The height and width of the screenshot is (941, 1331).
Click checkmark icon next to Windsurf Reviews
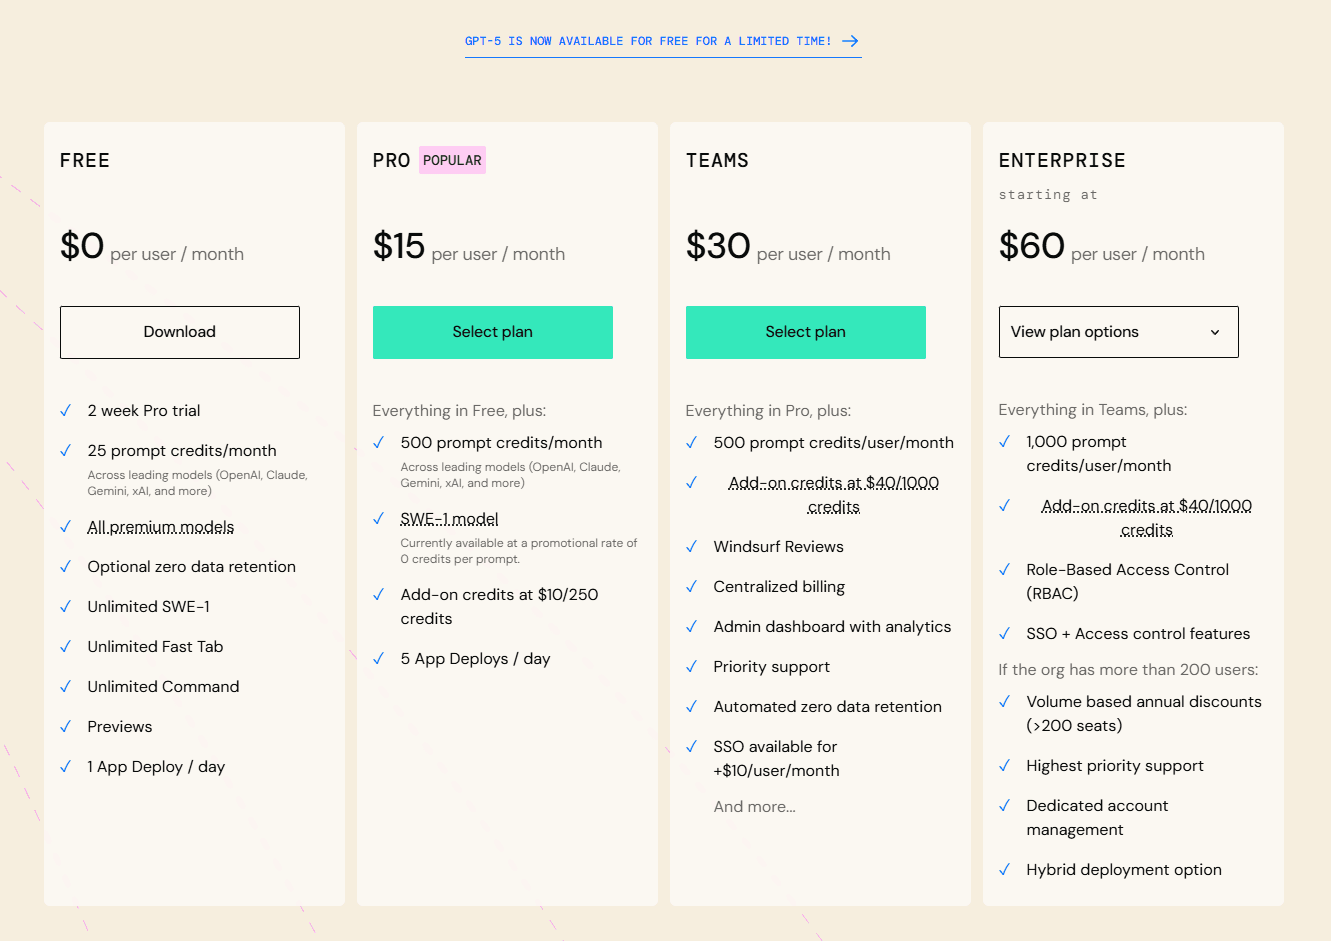click(x=691, y=546)
